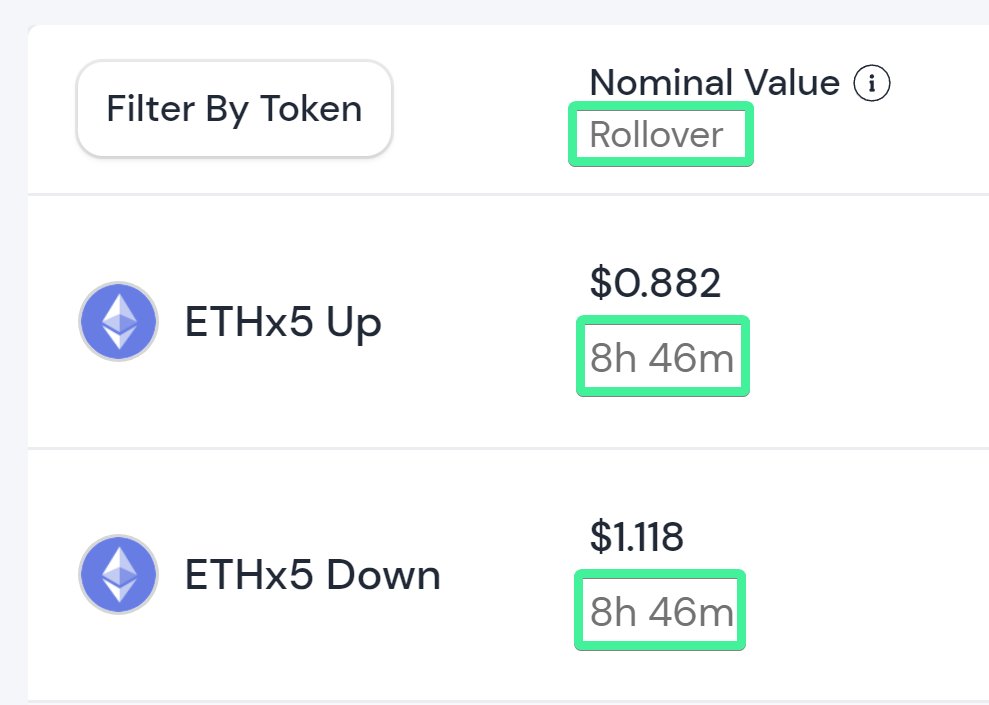The width and height of the screenshot is (989, 705).
Task: Click the $0.882 nominal value
Action: click(x=655, y=283)
